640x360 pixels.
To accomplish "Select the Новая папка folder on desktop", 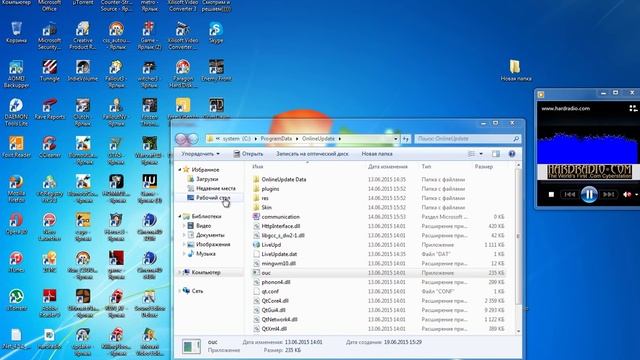I will [x=516, y=71].
